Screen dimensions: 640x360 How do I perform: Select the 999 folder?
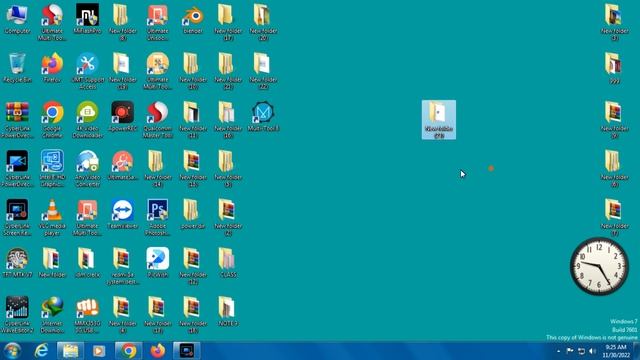(x=614, y=68)
